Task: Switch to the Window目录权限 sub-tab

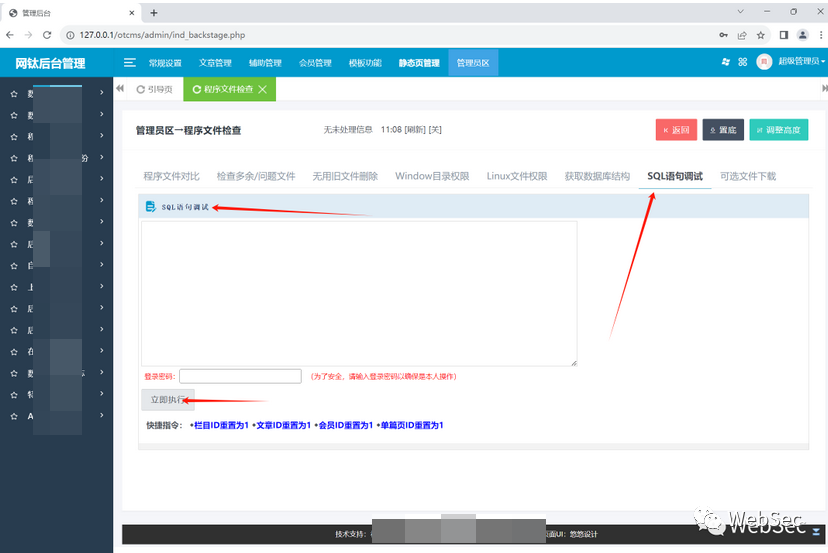Action: pyautogui.click(x=432, y=176)
